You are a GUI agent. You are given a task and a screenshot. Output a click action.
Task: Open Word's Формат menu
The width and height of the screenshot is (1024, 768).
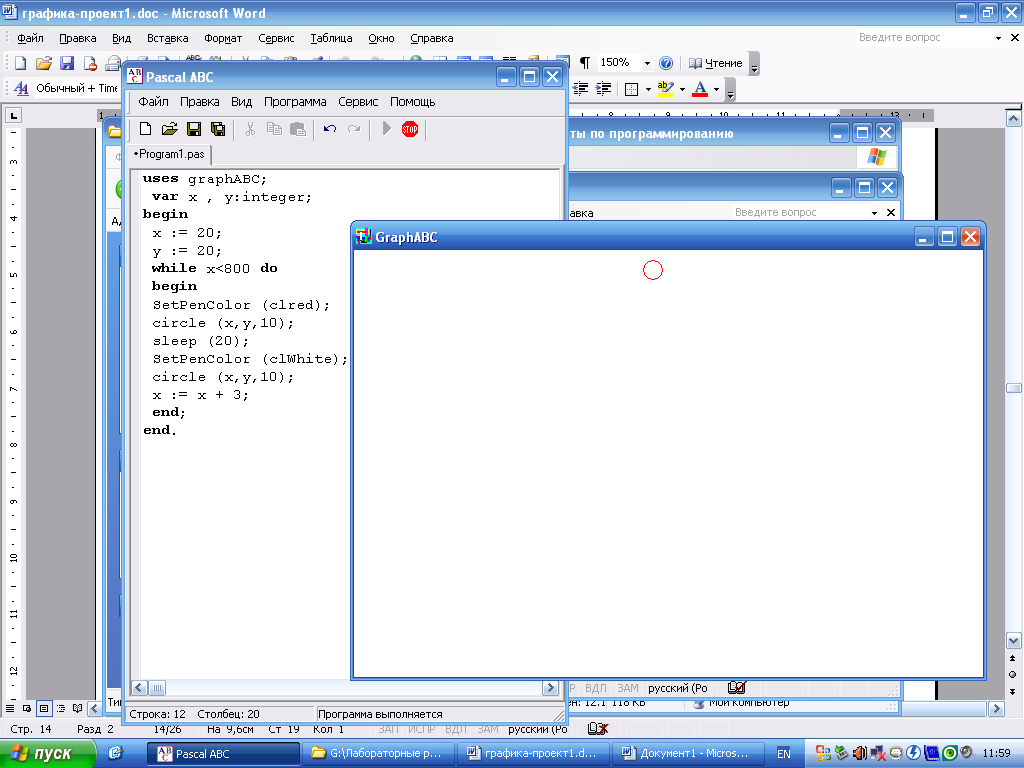tap(223, 38)
